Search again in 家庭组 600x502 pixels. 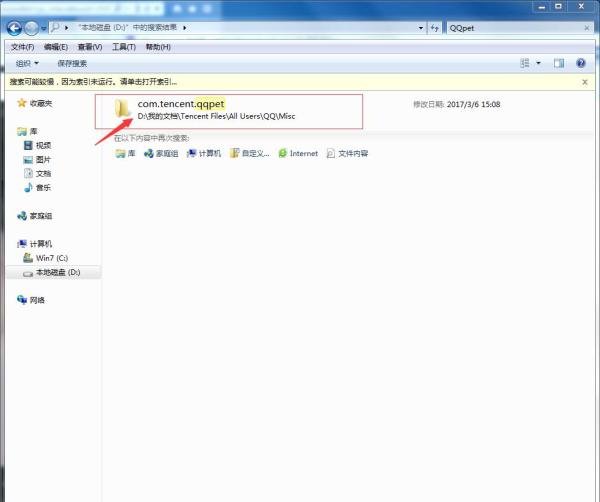pos(161,153)
